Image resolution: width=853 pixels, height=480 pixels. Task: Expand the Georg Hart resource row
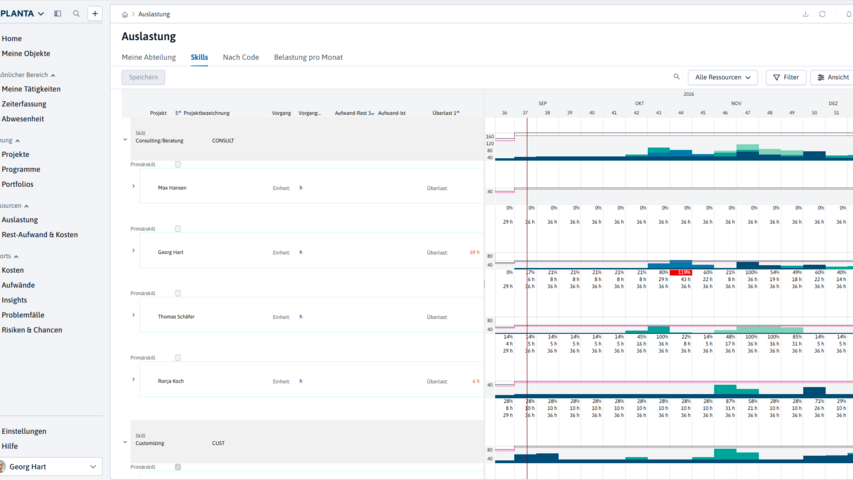tap(133, 251)
